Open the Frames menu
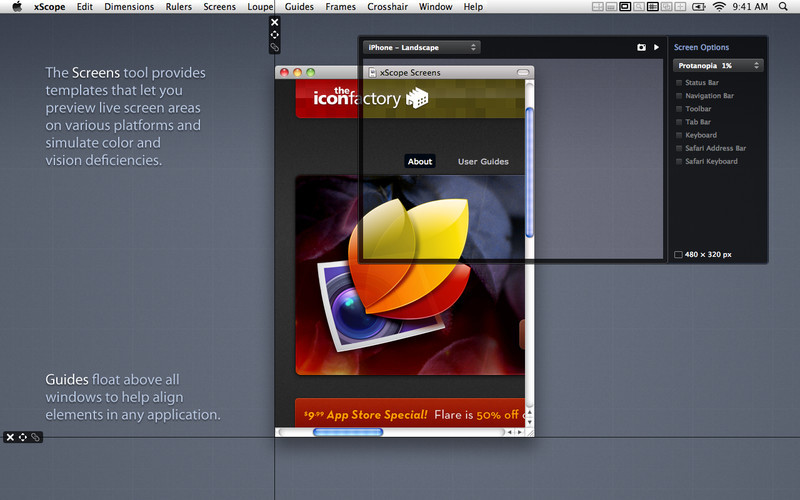Image resolution: width=800 pixels, height=500 pixels. pos(340,7)
